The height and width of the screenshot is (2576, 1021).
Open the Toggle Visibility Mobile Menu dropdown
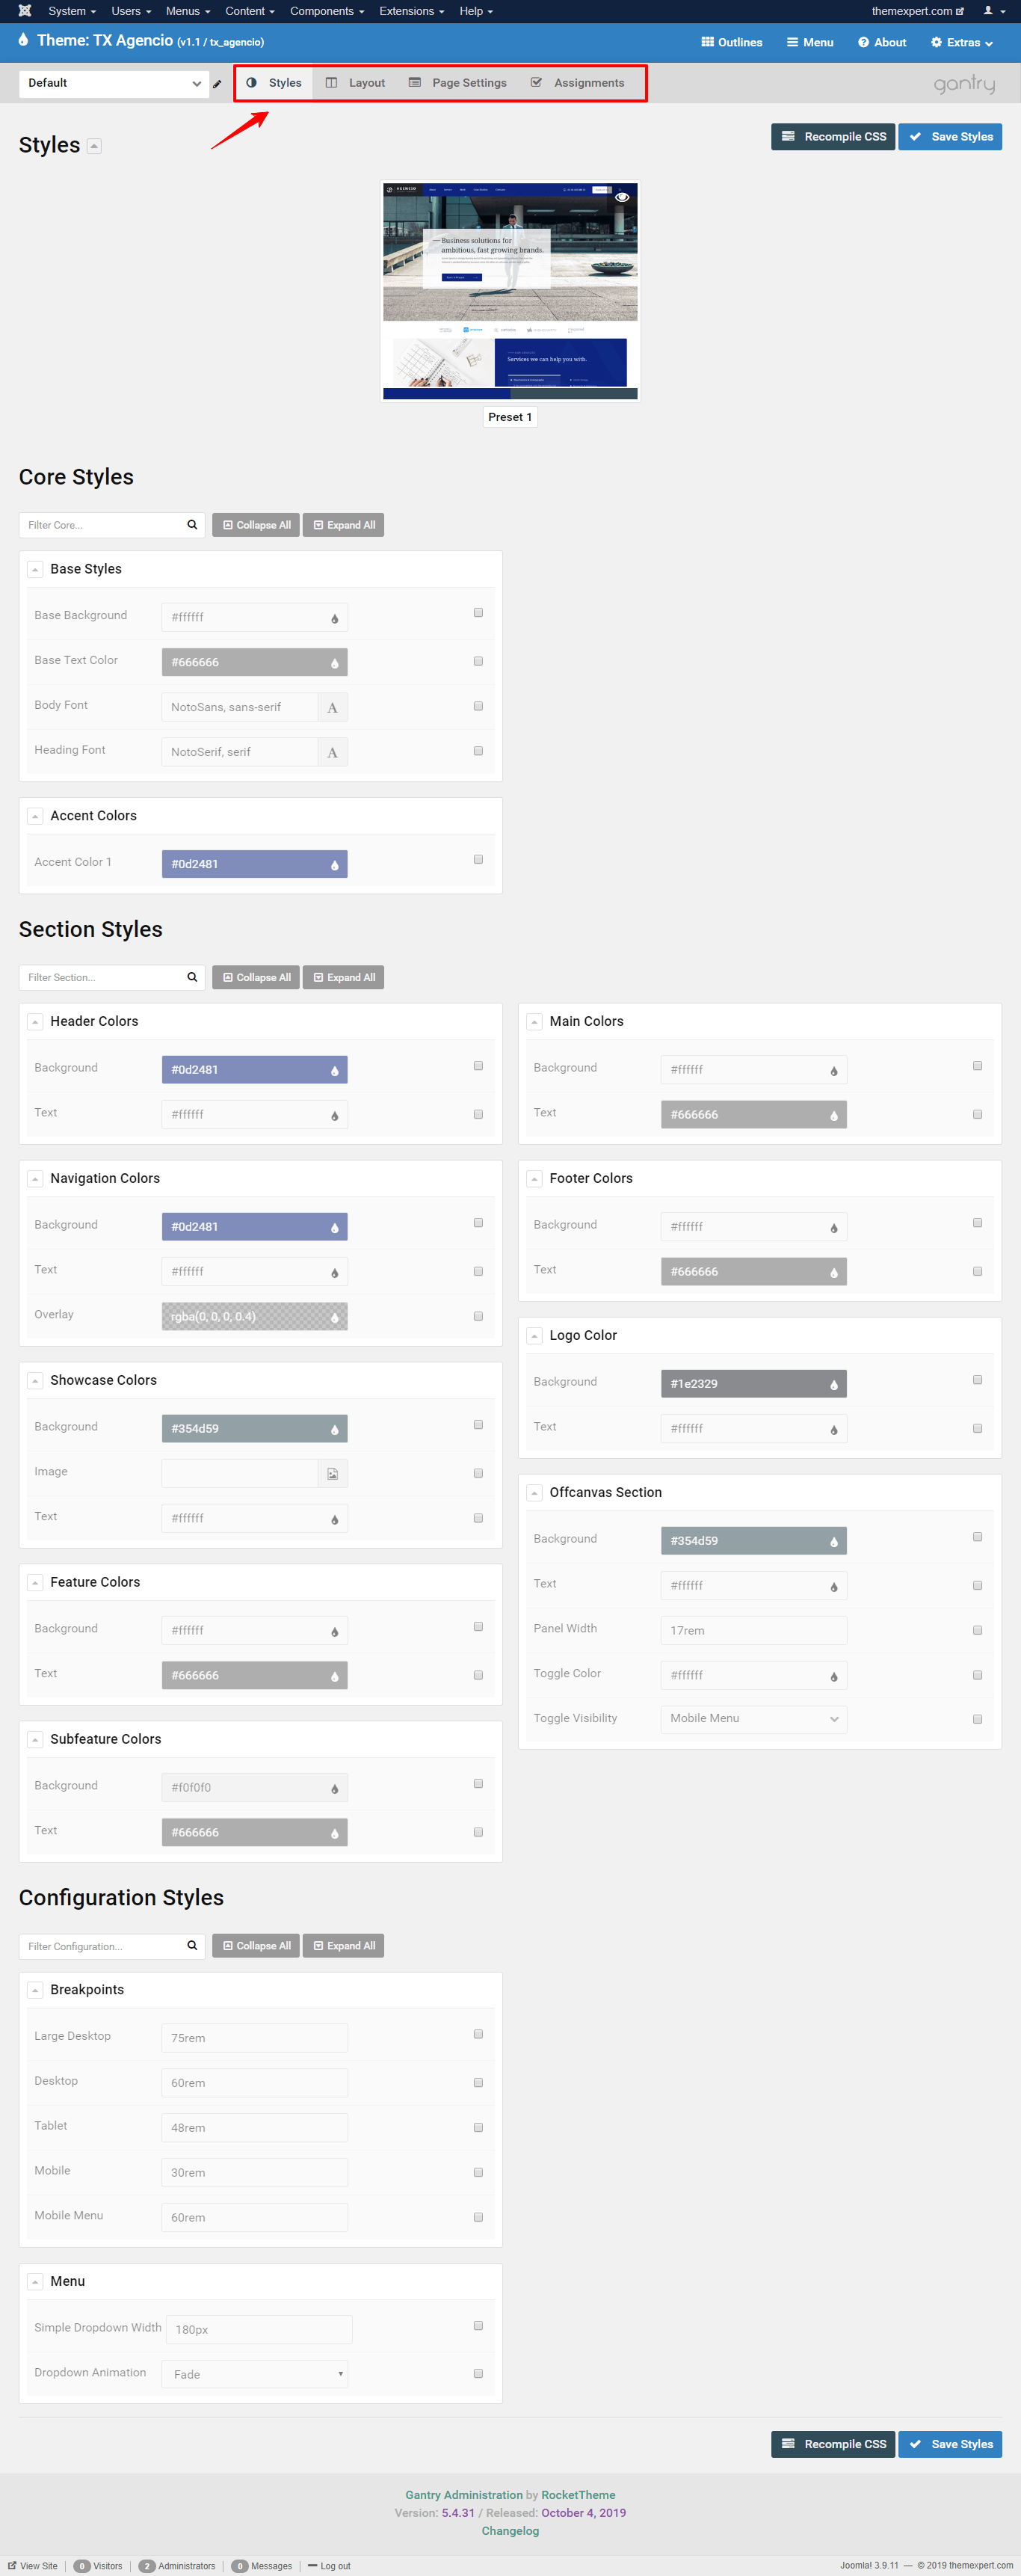click(x=754, y=1719)
